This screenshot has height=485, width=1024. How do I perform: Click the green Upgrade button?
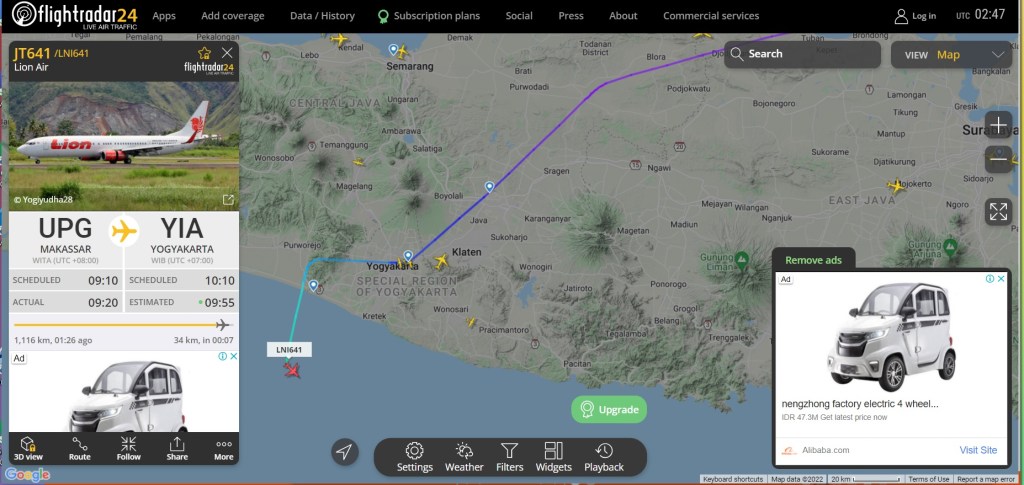[609, 410]
